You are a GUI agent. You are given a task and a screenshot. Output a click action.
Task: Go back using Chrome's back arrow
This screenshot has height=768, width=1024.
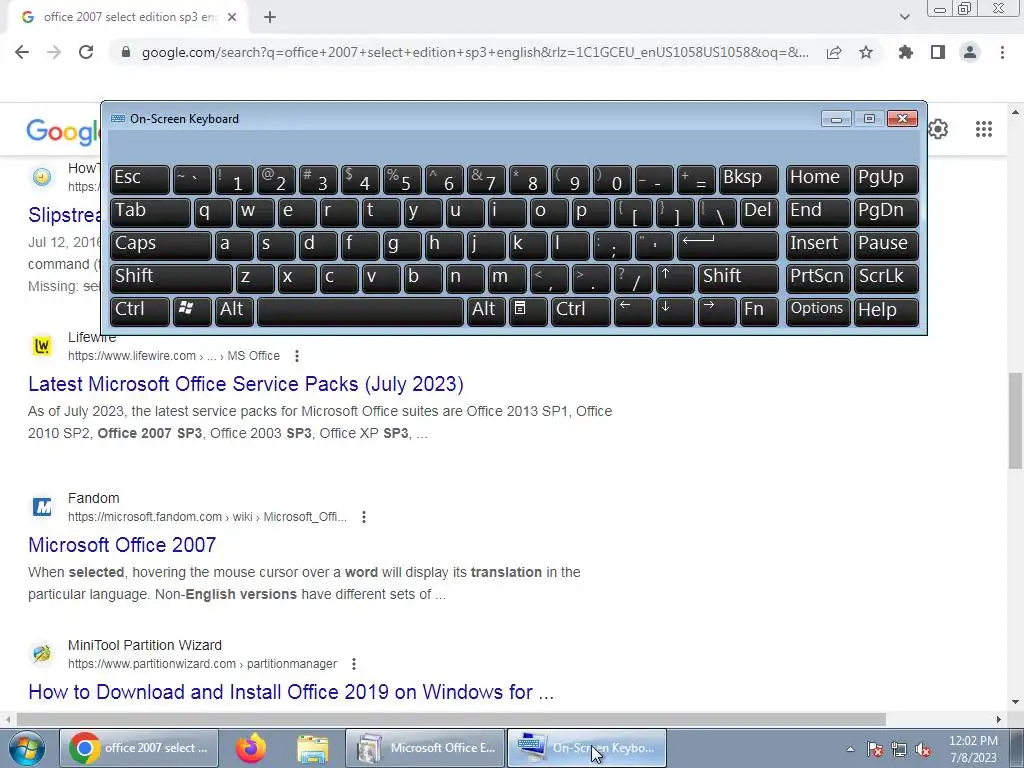click(x=22, y=52)
